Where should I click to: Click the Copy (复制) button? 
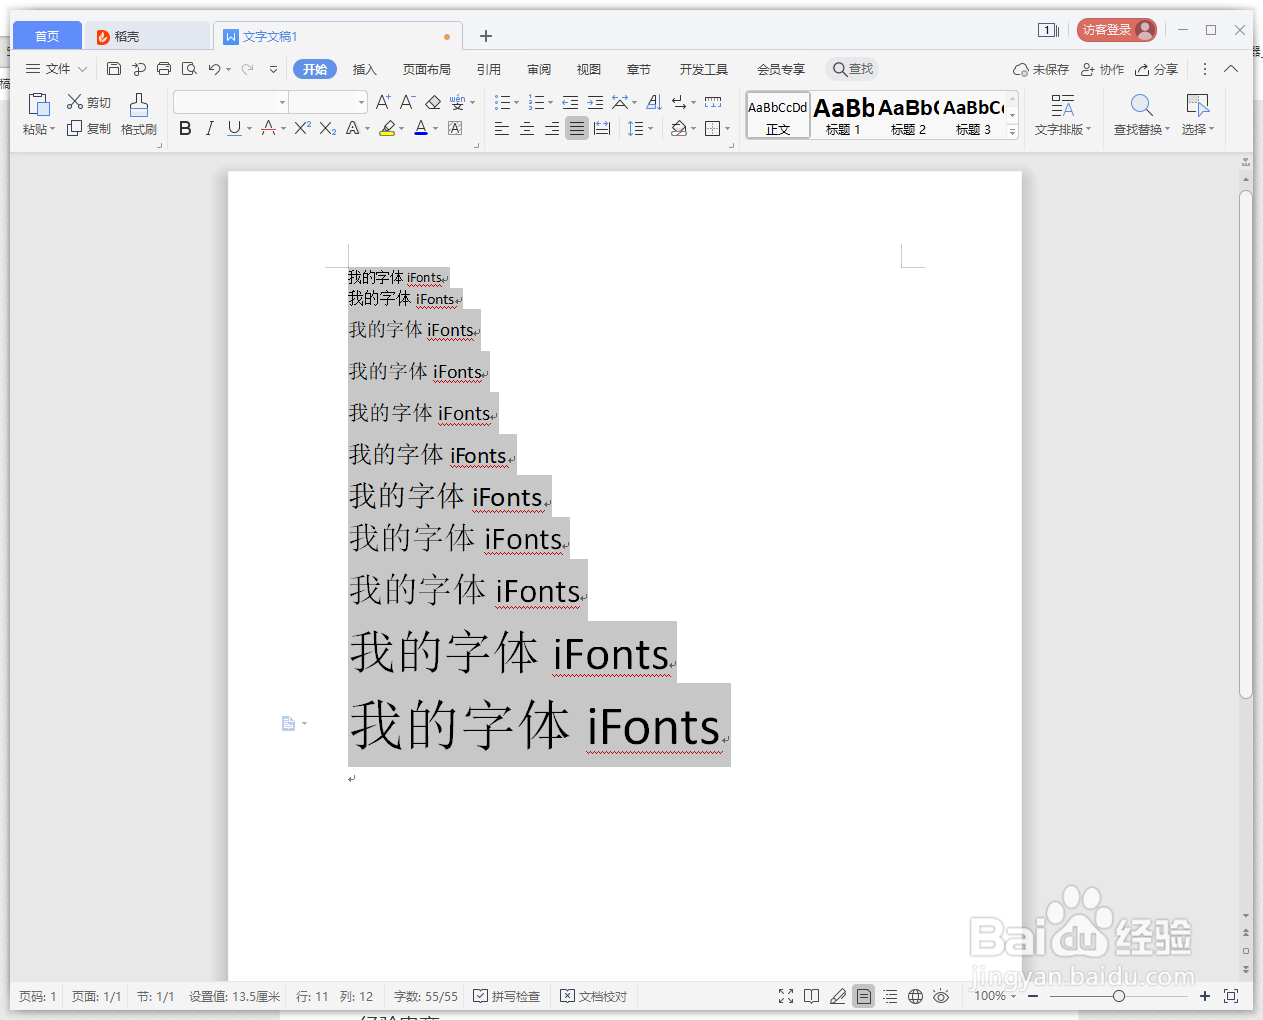[89, 129]
